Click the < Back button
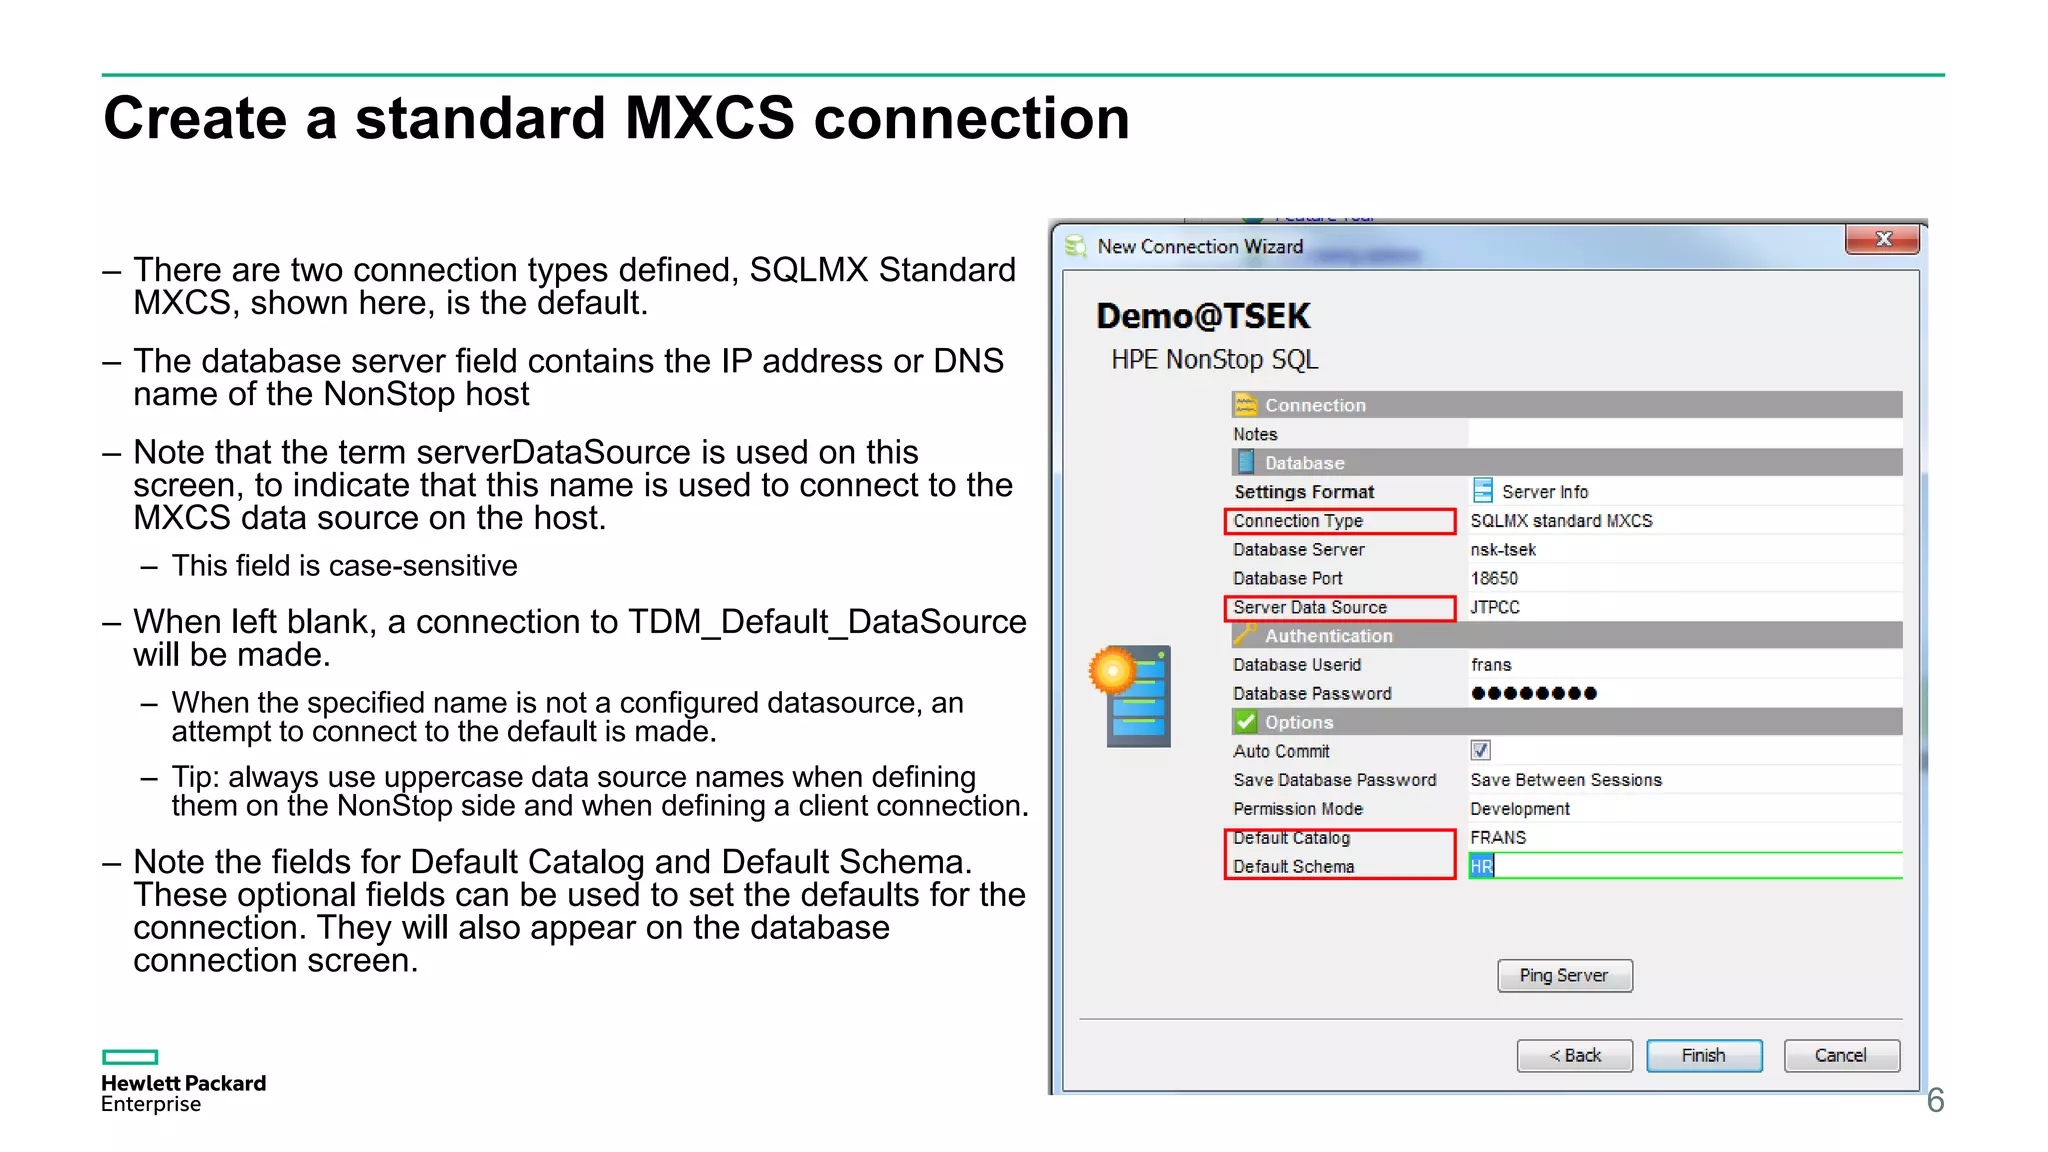The width and height of the screenshot is (2048, 1152). tap(1574, 1055)
